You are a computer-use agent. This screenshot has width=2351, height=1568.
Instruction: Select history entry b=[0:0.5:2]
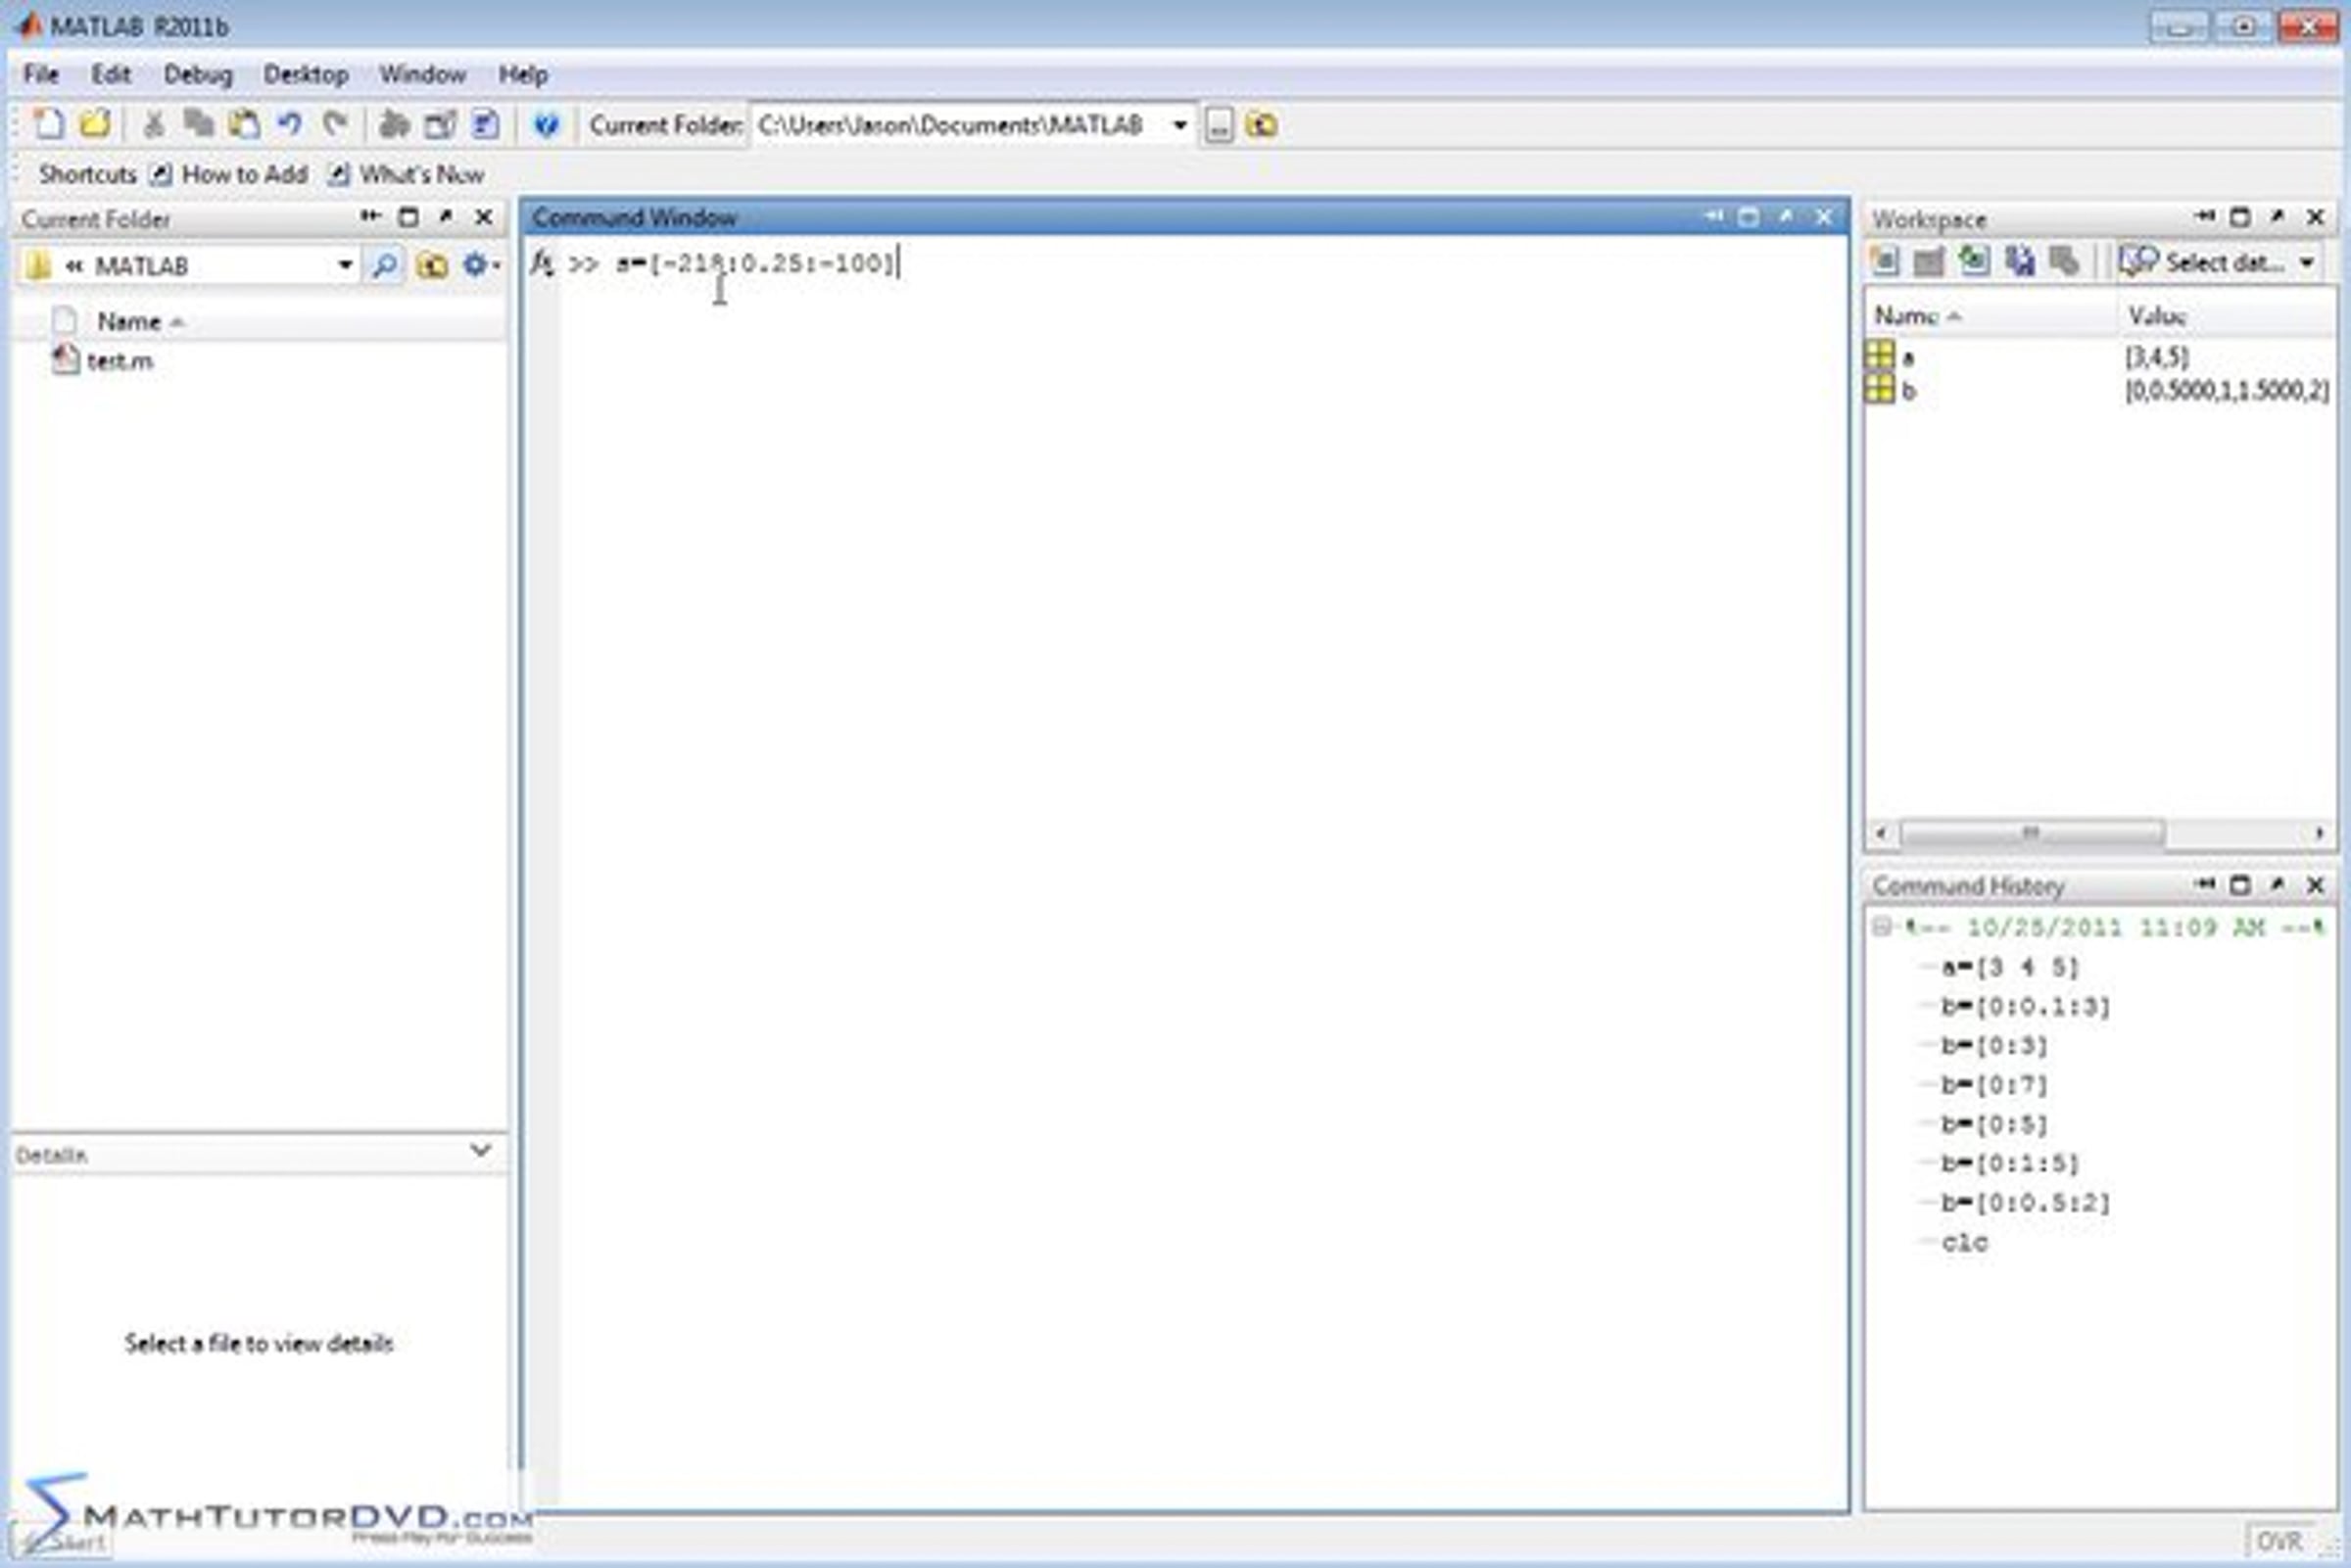(x=2025, y=1202)
